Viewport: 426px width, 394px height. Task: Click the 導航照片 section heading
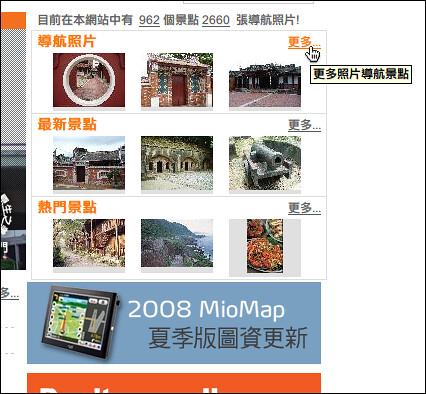(x=67, y=42)
